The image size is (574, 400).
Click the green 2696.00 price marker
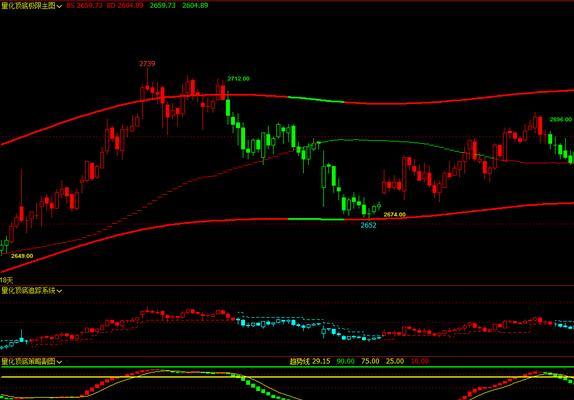[560, 119]
